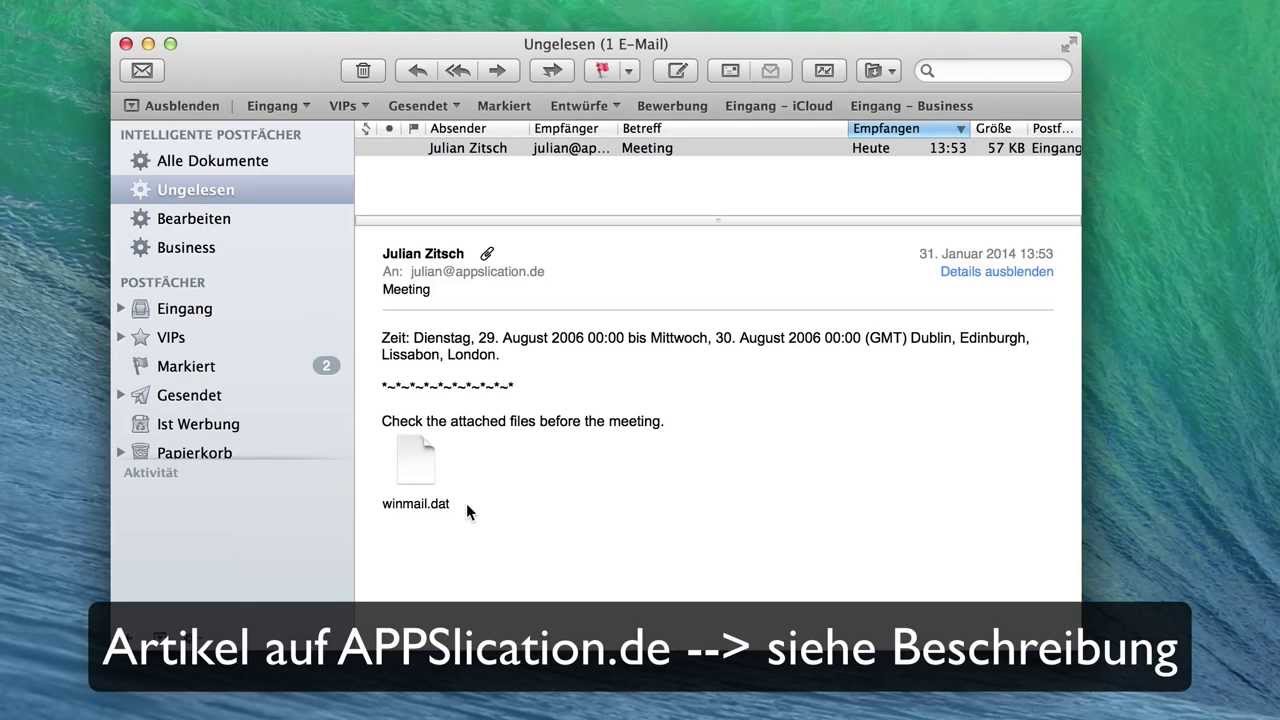Reply to the message with the single arrow
This screenshot has height=720, width=1280.
tap(418, 71)
